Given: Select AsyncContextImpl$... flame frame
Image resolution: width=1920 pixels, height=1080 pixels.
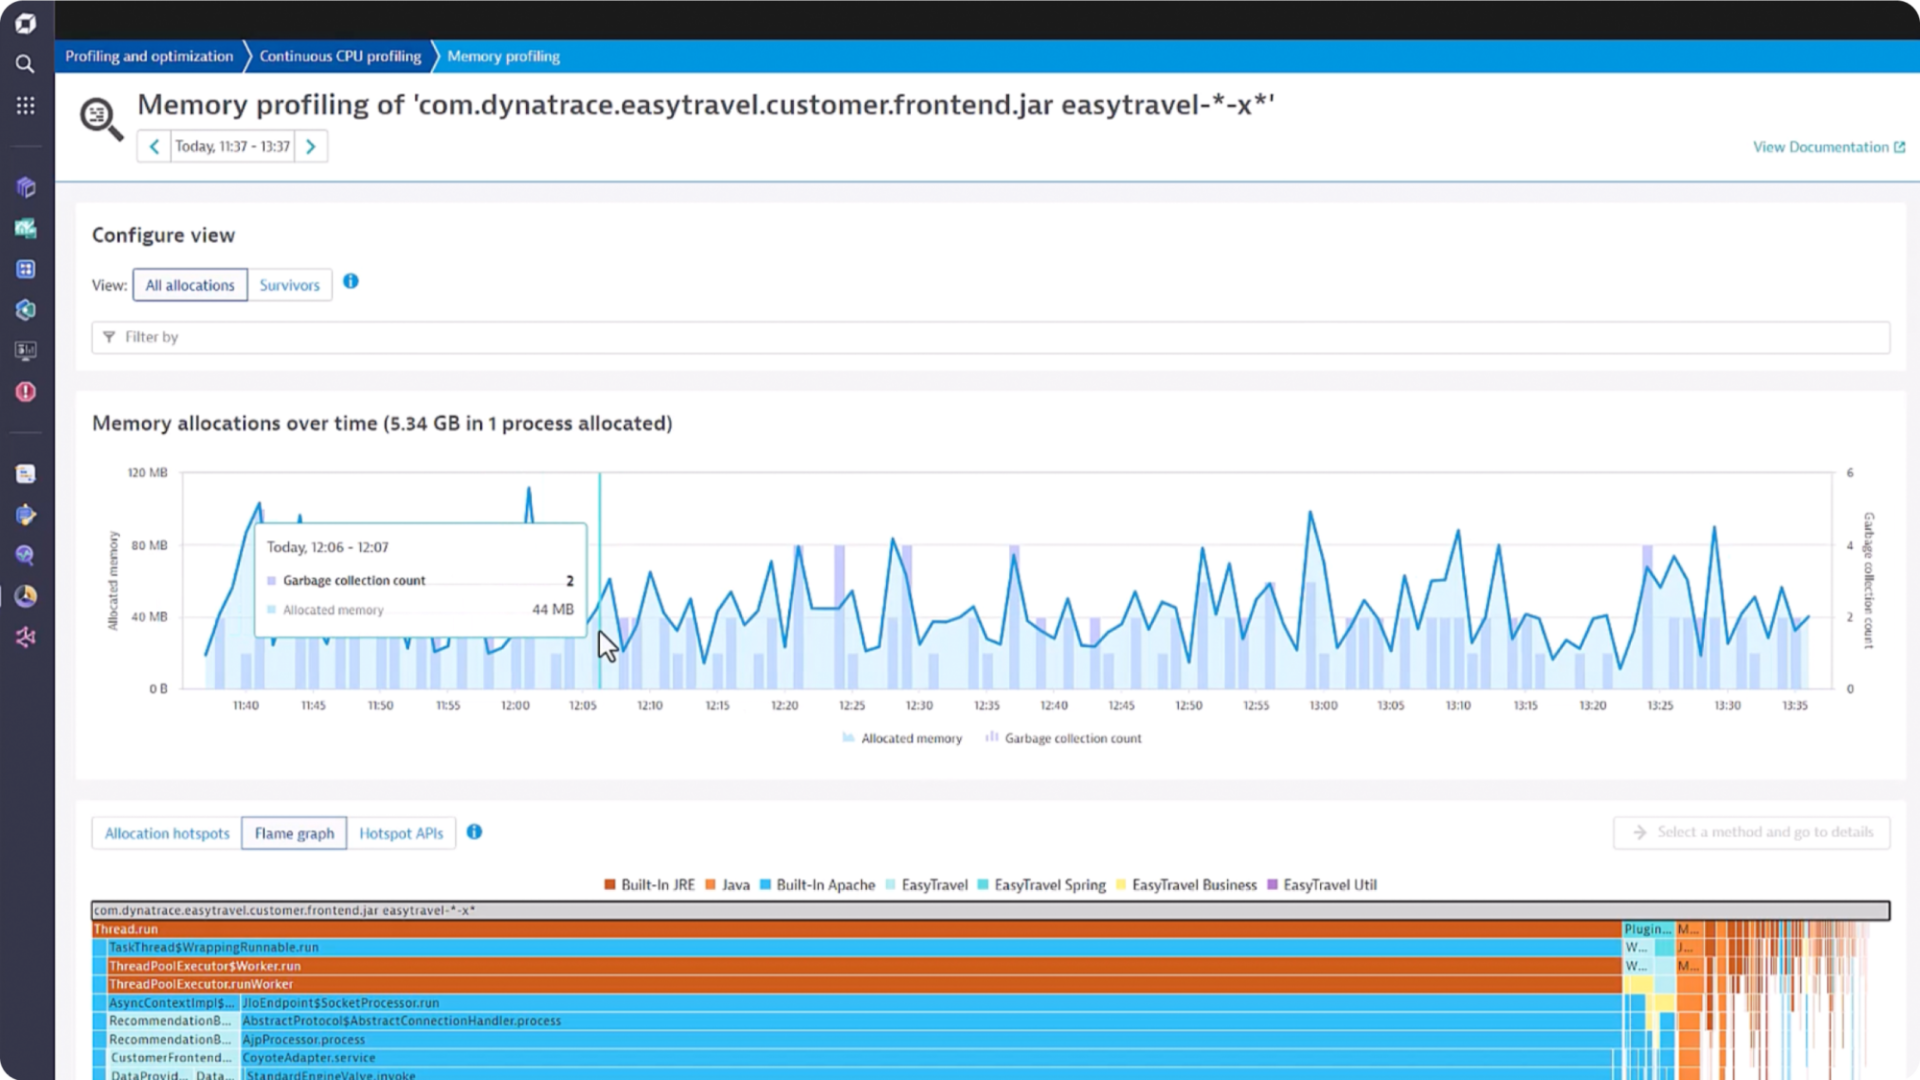Looking at the screenshot, I should coord(172,1002).
